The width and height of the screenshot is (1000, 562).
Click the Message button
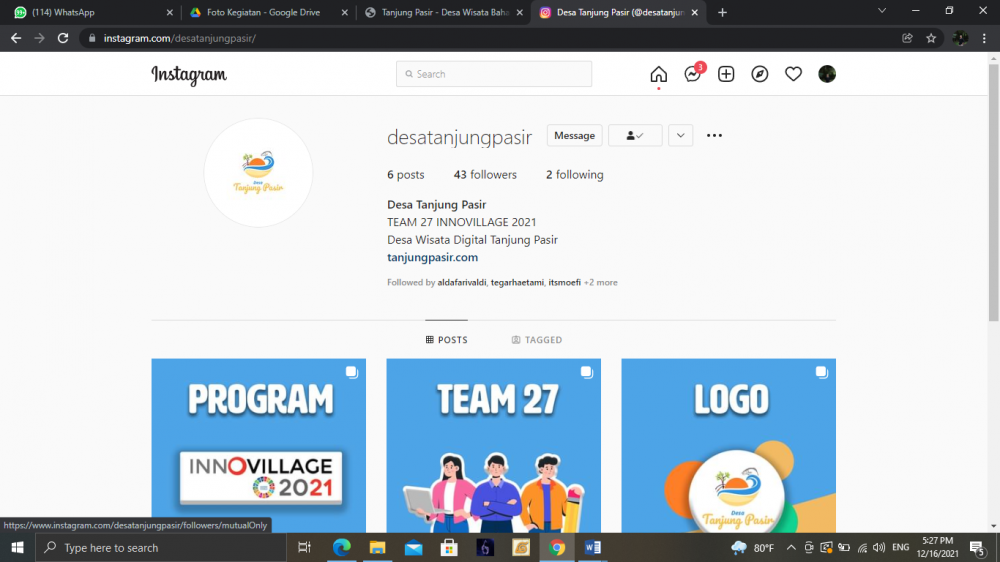click(574, 135)
